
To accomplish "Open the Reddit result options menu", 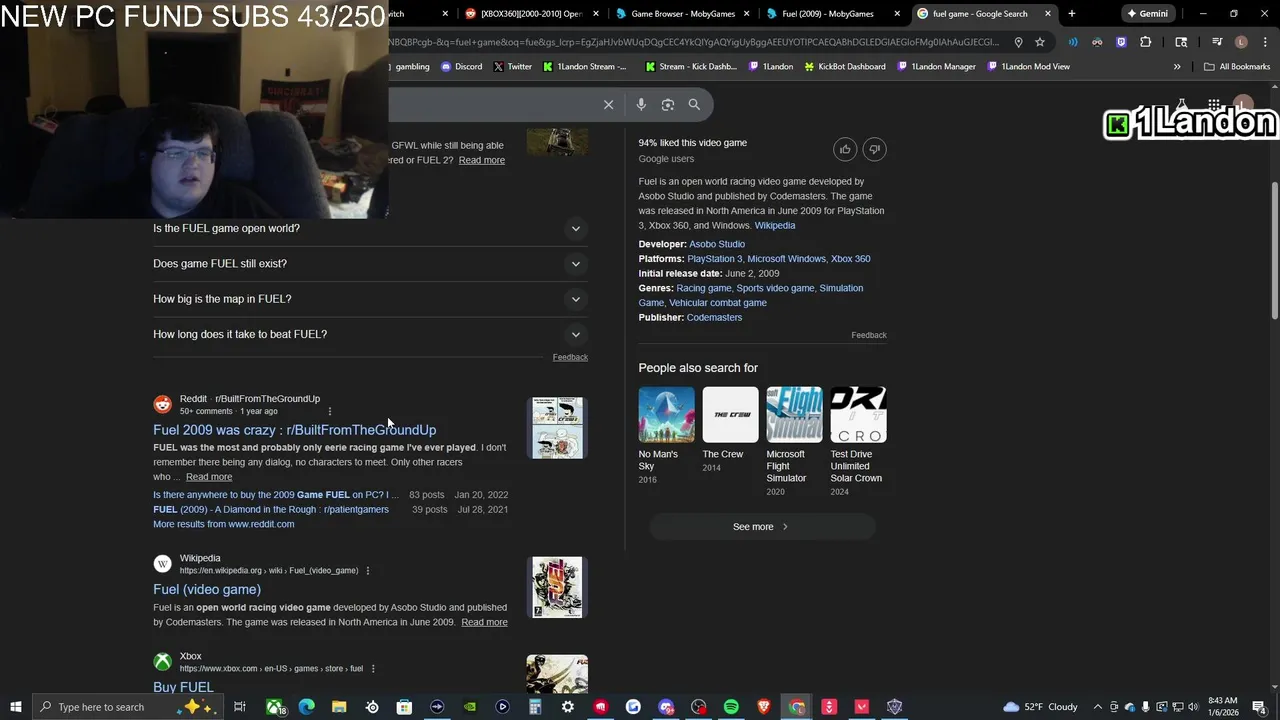I will coord(329,411).
